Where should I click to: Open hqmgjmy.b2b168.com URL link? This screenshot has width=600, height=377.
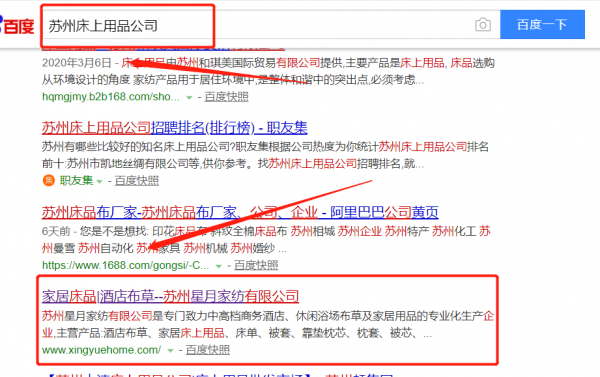[111, 96]
